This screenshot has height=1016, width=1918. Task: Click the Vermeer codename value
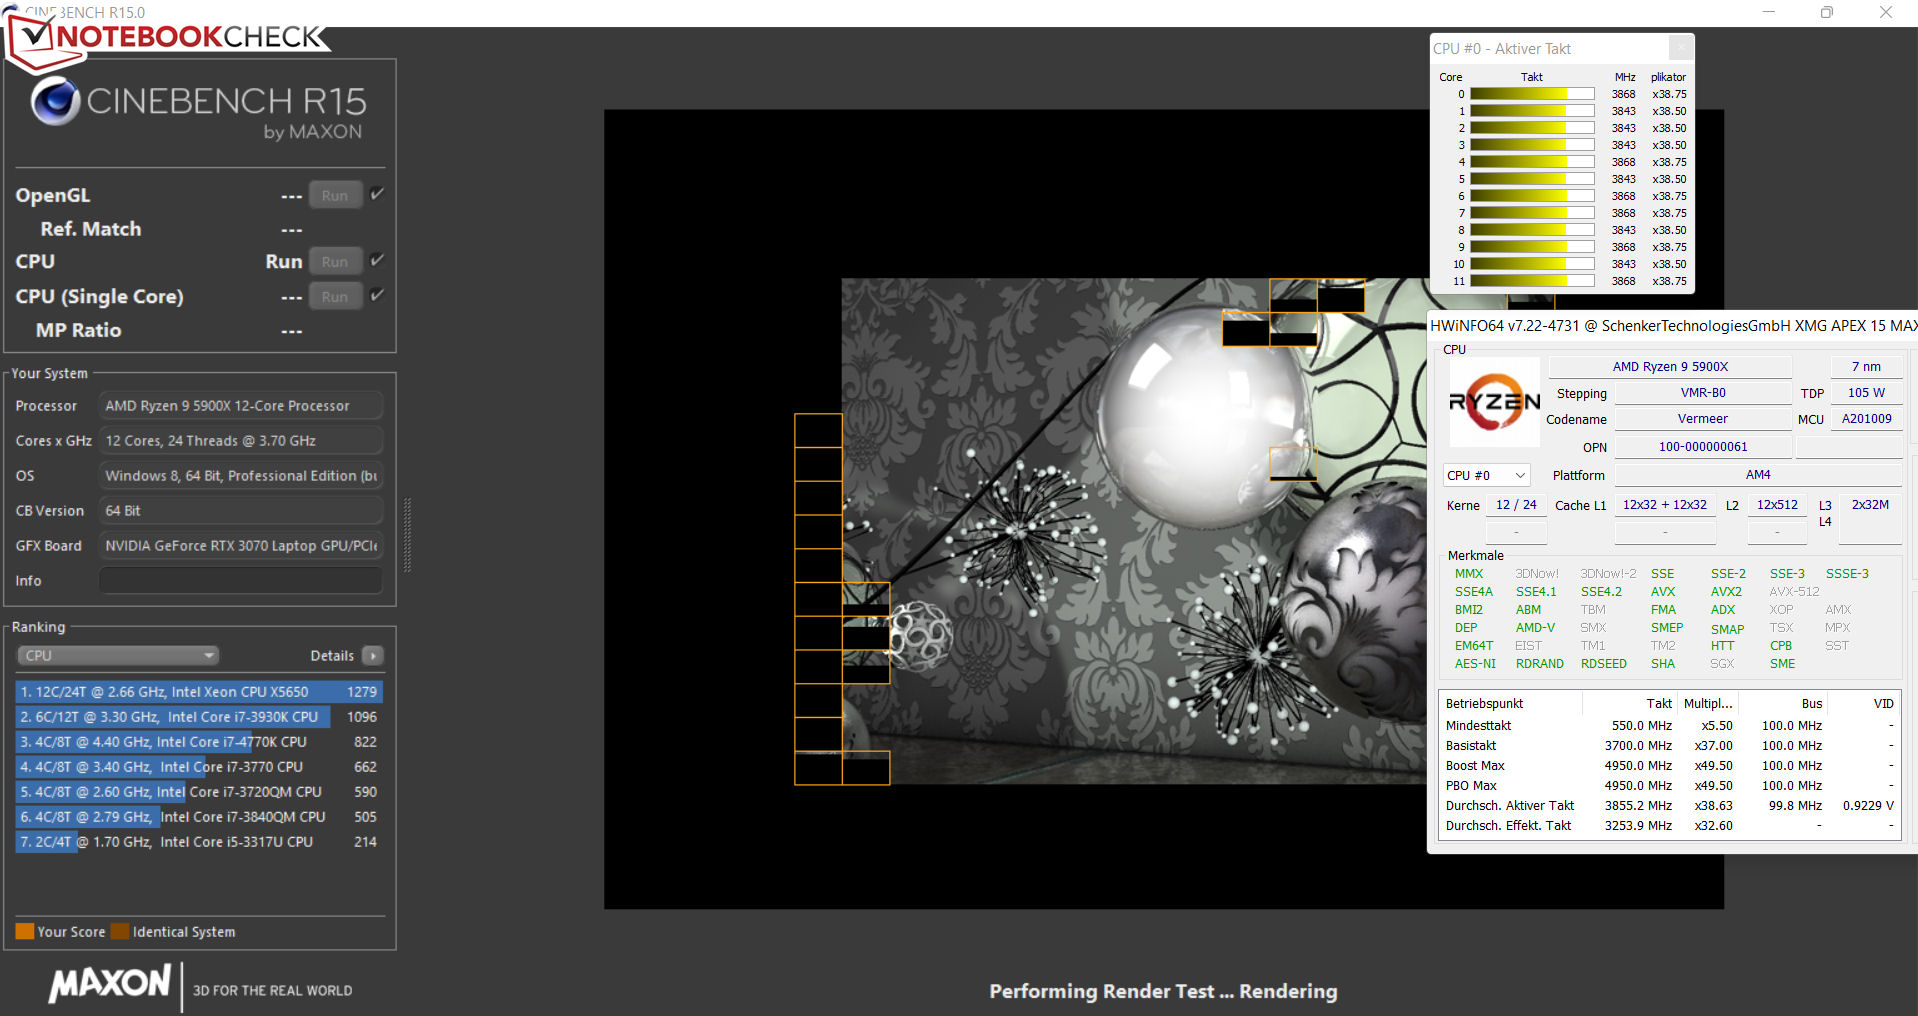pos(1703,419)
